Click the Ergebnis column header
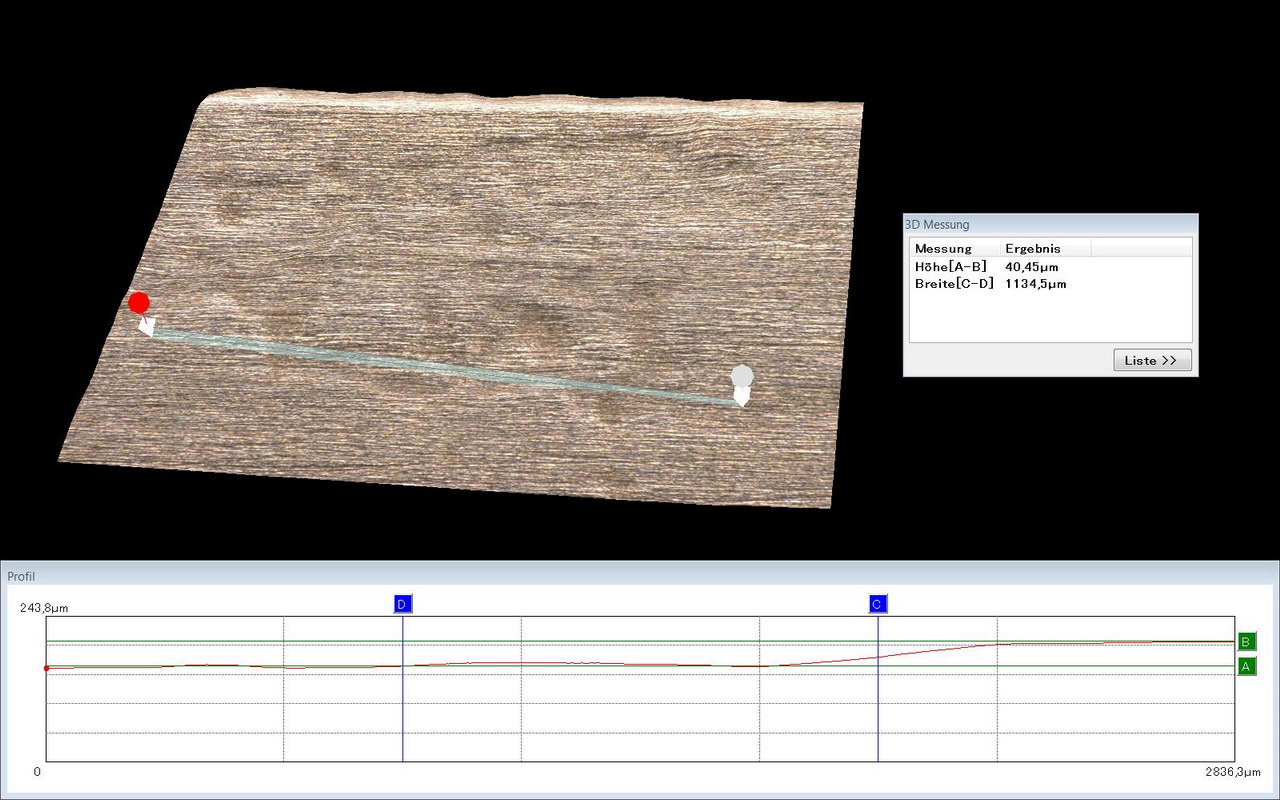 [1033, 248]
